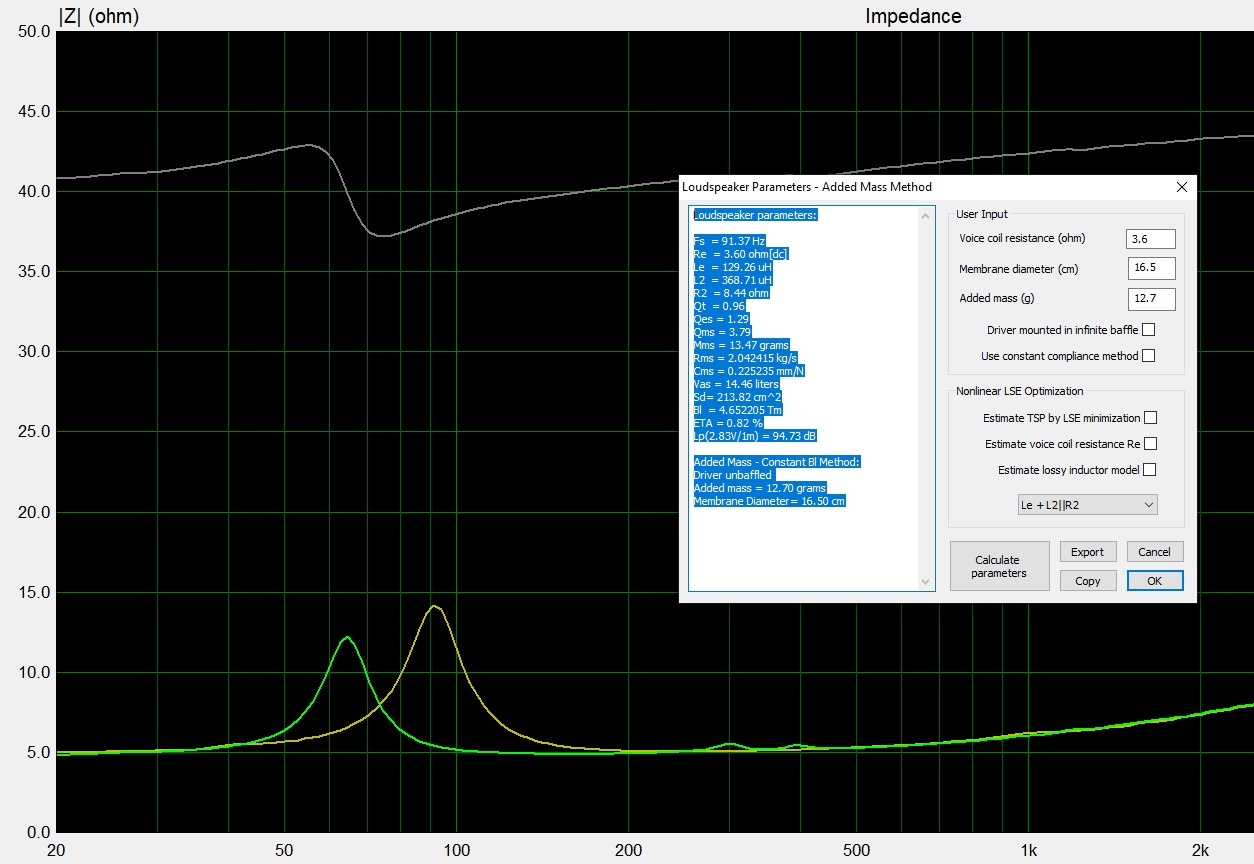Confirm with the OK button
The width and height of the screenshot is (1254, 864).
[x=1154, y=581]
